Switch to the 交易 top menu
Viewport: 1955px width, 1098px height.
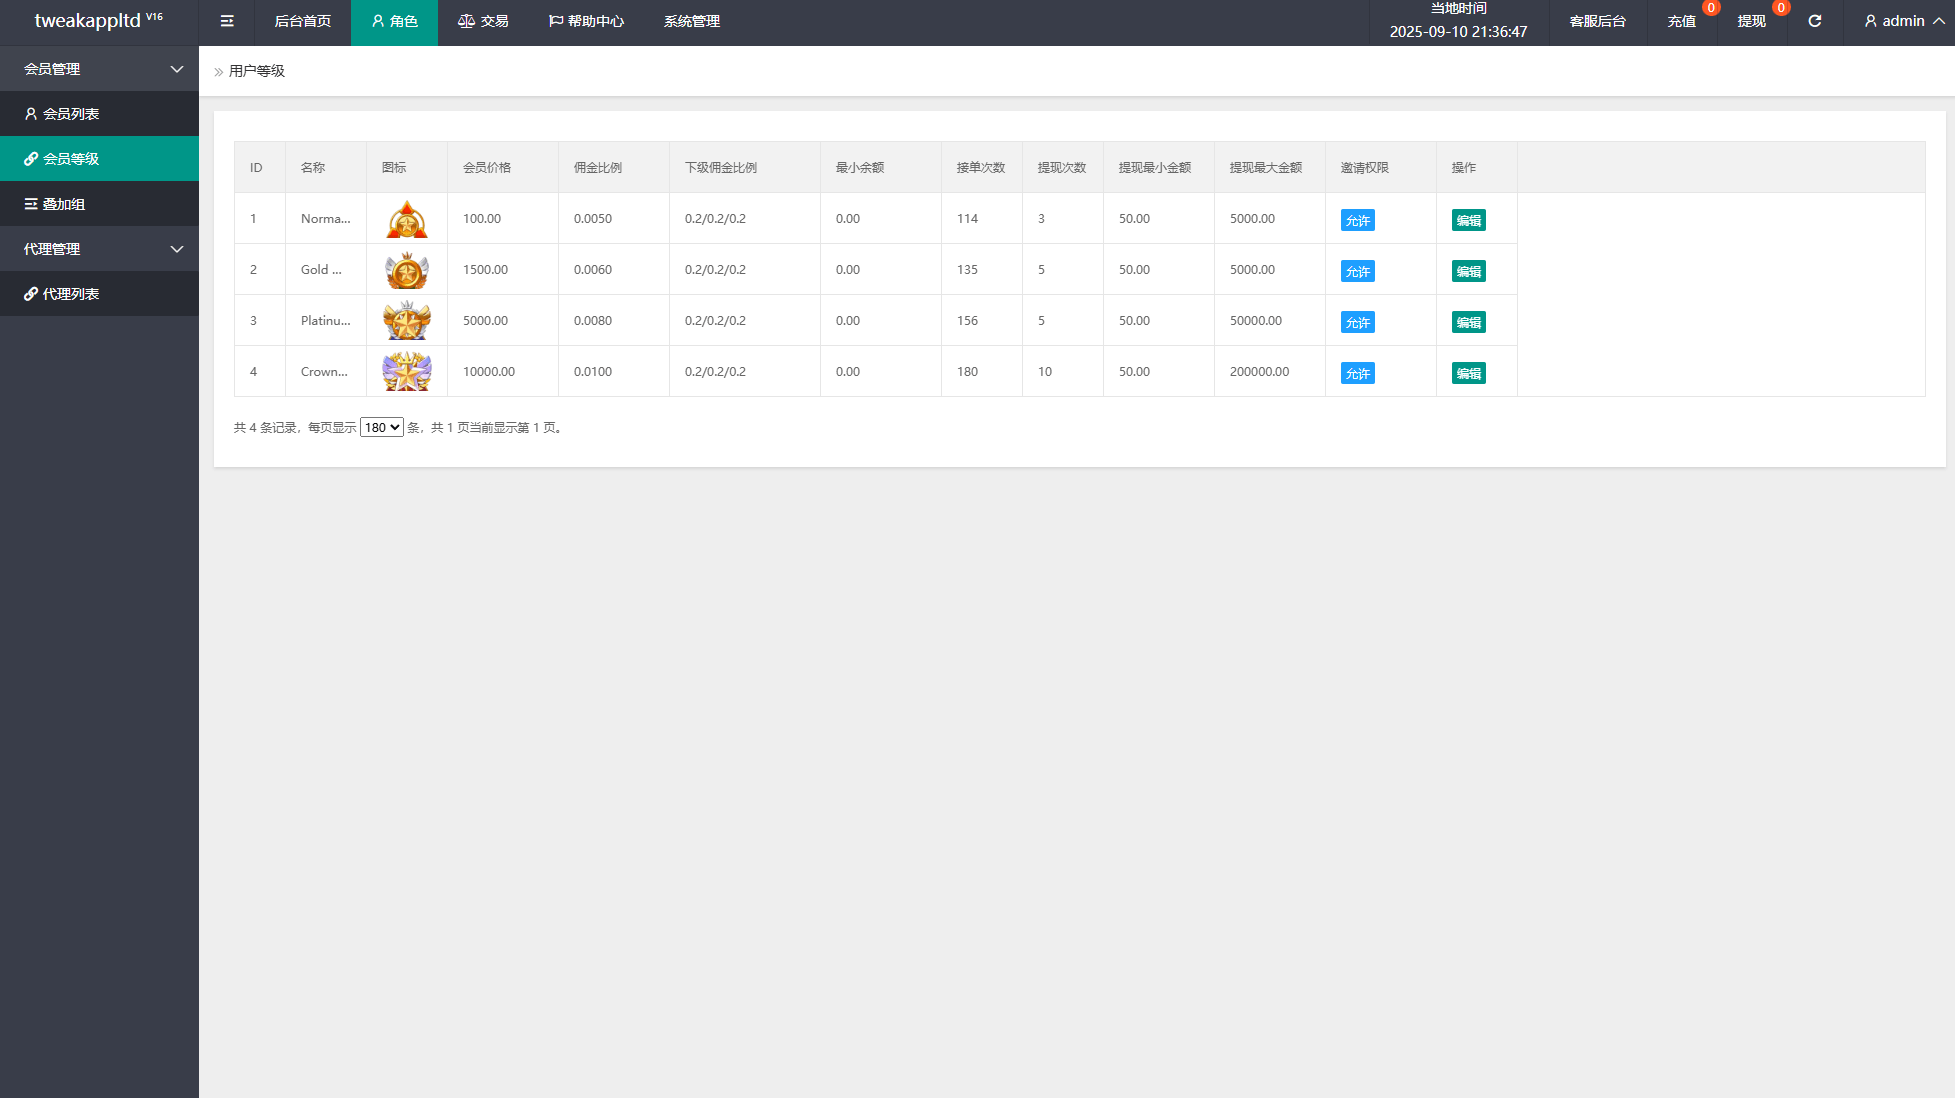coord(483,21)
